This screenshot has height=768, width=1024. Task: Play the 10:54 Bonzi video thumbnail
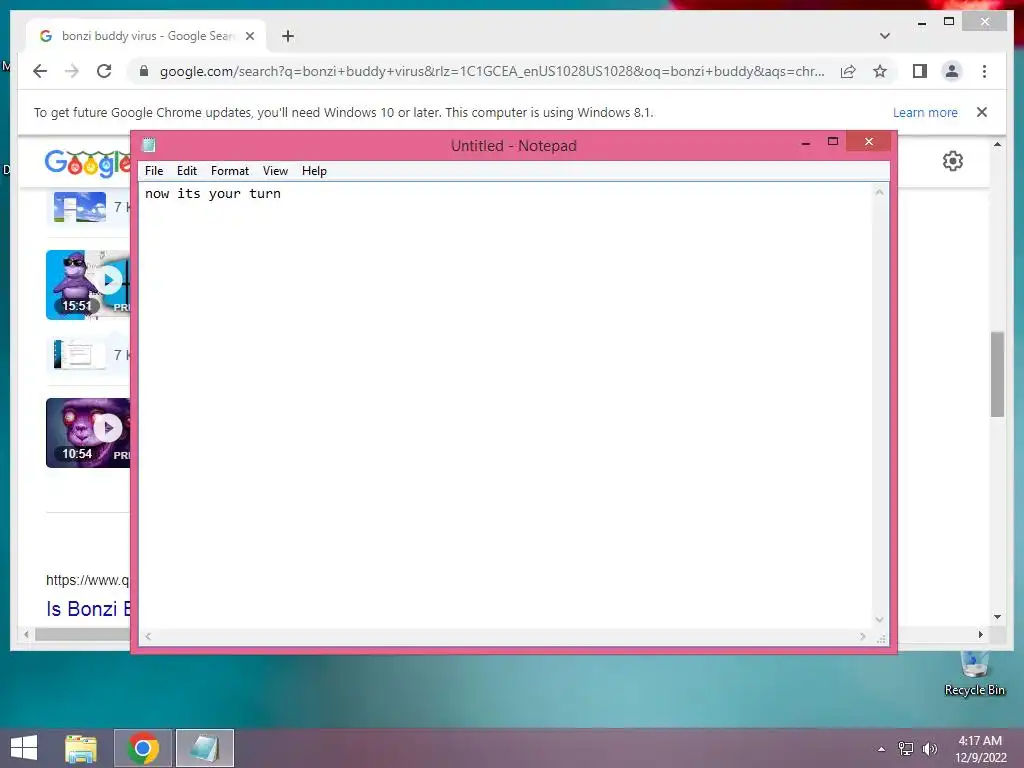88,432
